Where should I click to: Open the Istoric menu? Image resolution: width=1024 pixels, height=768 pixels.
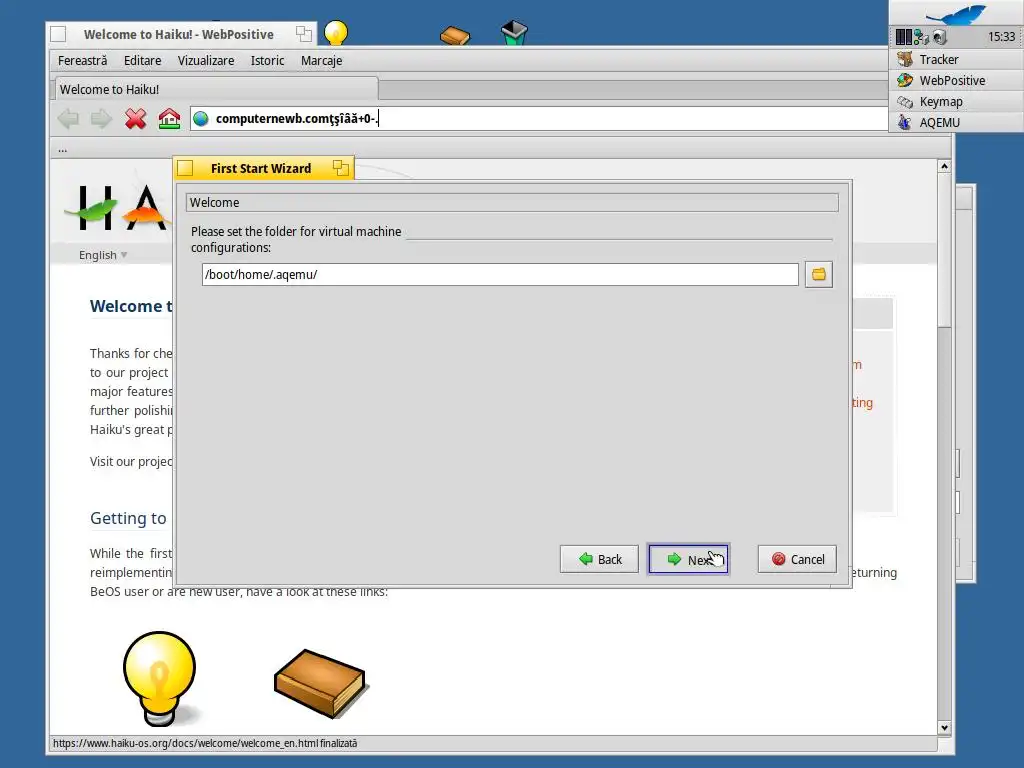tap(267, 61)
